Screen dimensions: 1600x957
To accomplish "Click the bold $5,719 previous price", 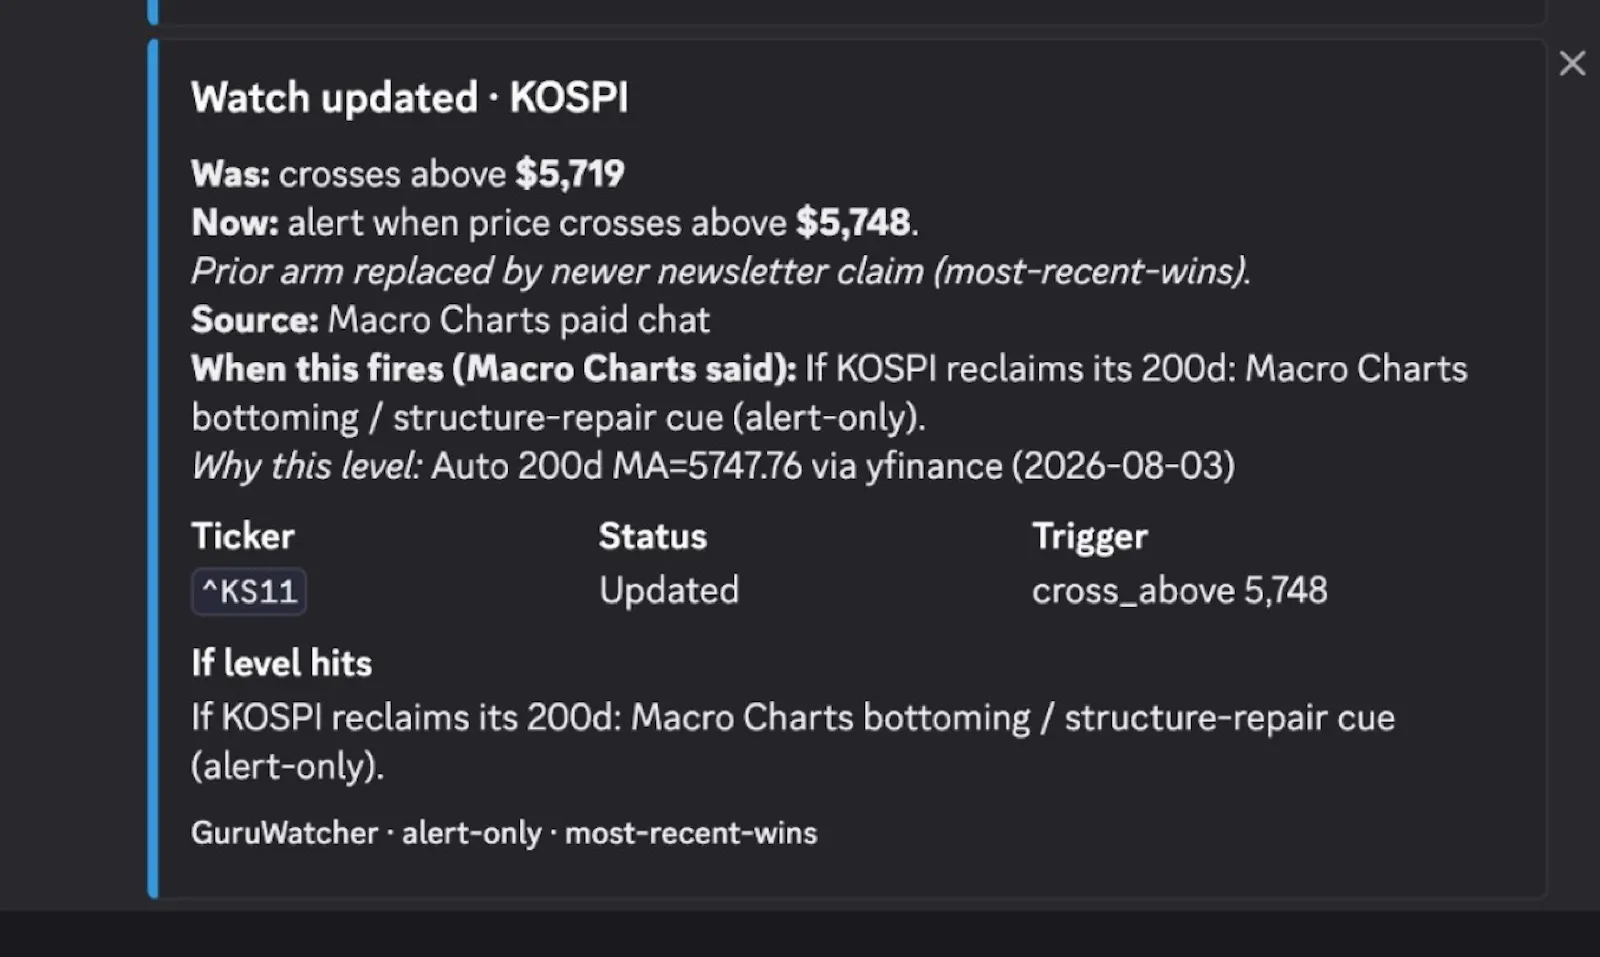I will (570, 174).
